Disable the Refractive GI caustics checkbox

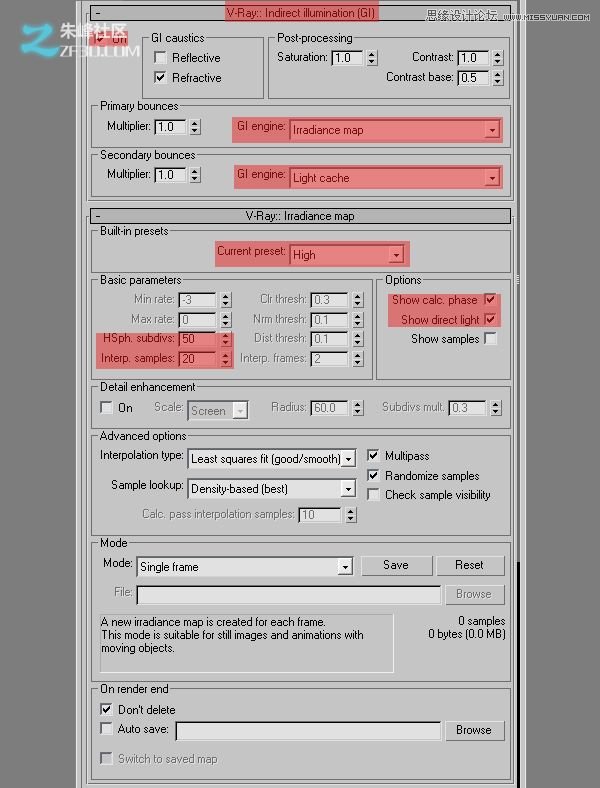(160, 77)
